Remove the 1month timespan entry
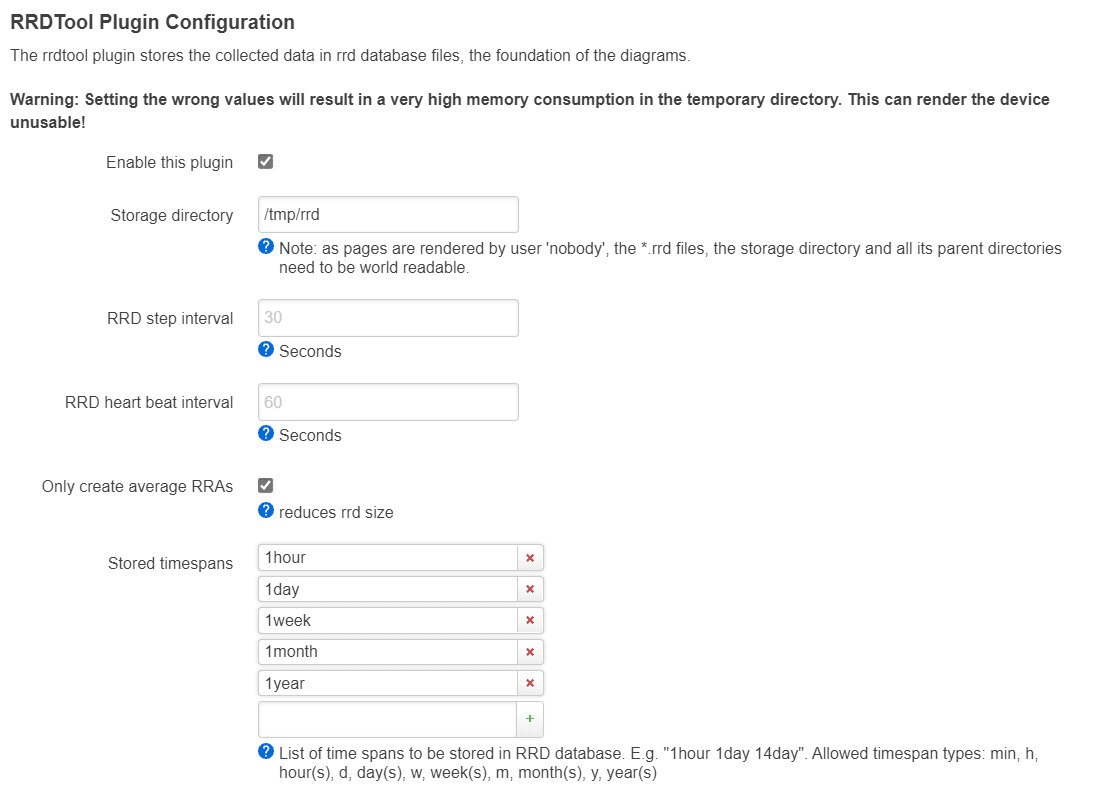The image size is (1106, 804). [x=530, y=652]
